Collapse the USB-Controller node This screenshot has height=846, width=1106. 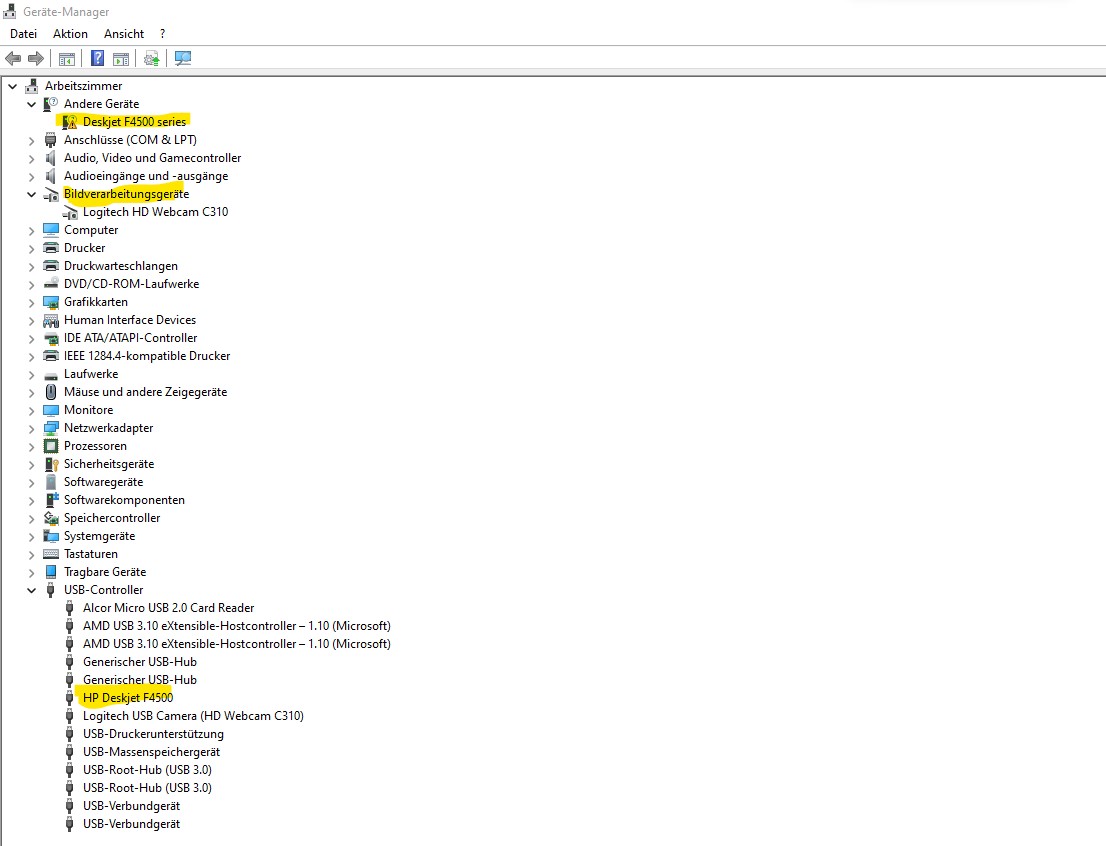coord(31,590)
